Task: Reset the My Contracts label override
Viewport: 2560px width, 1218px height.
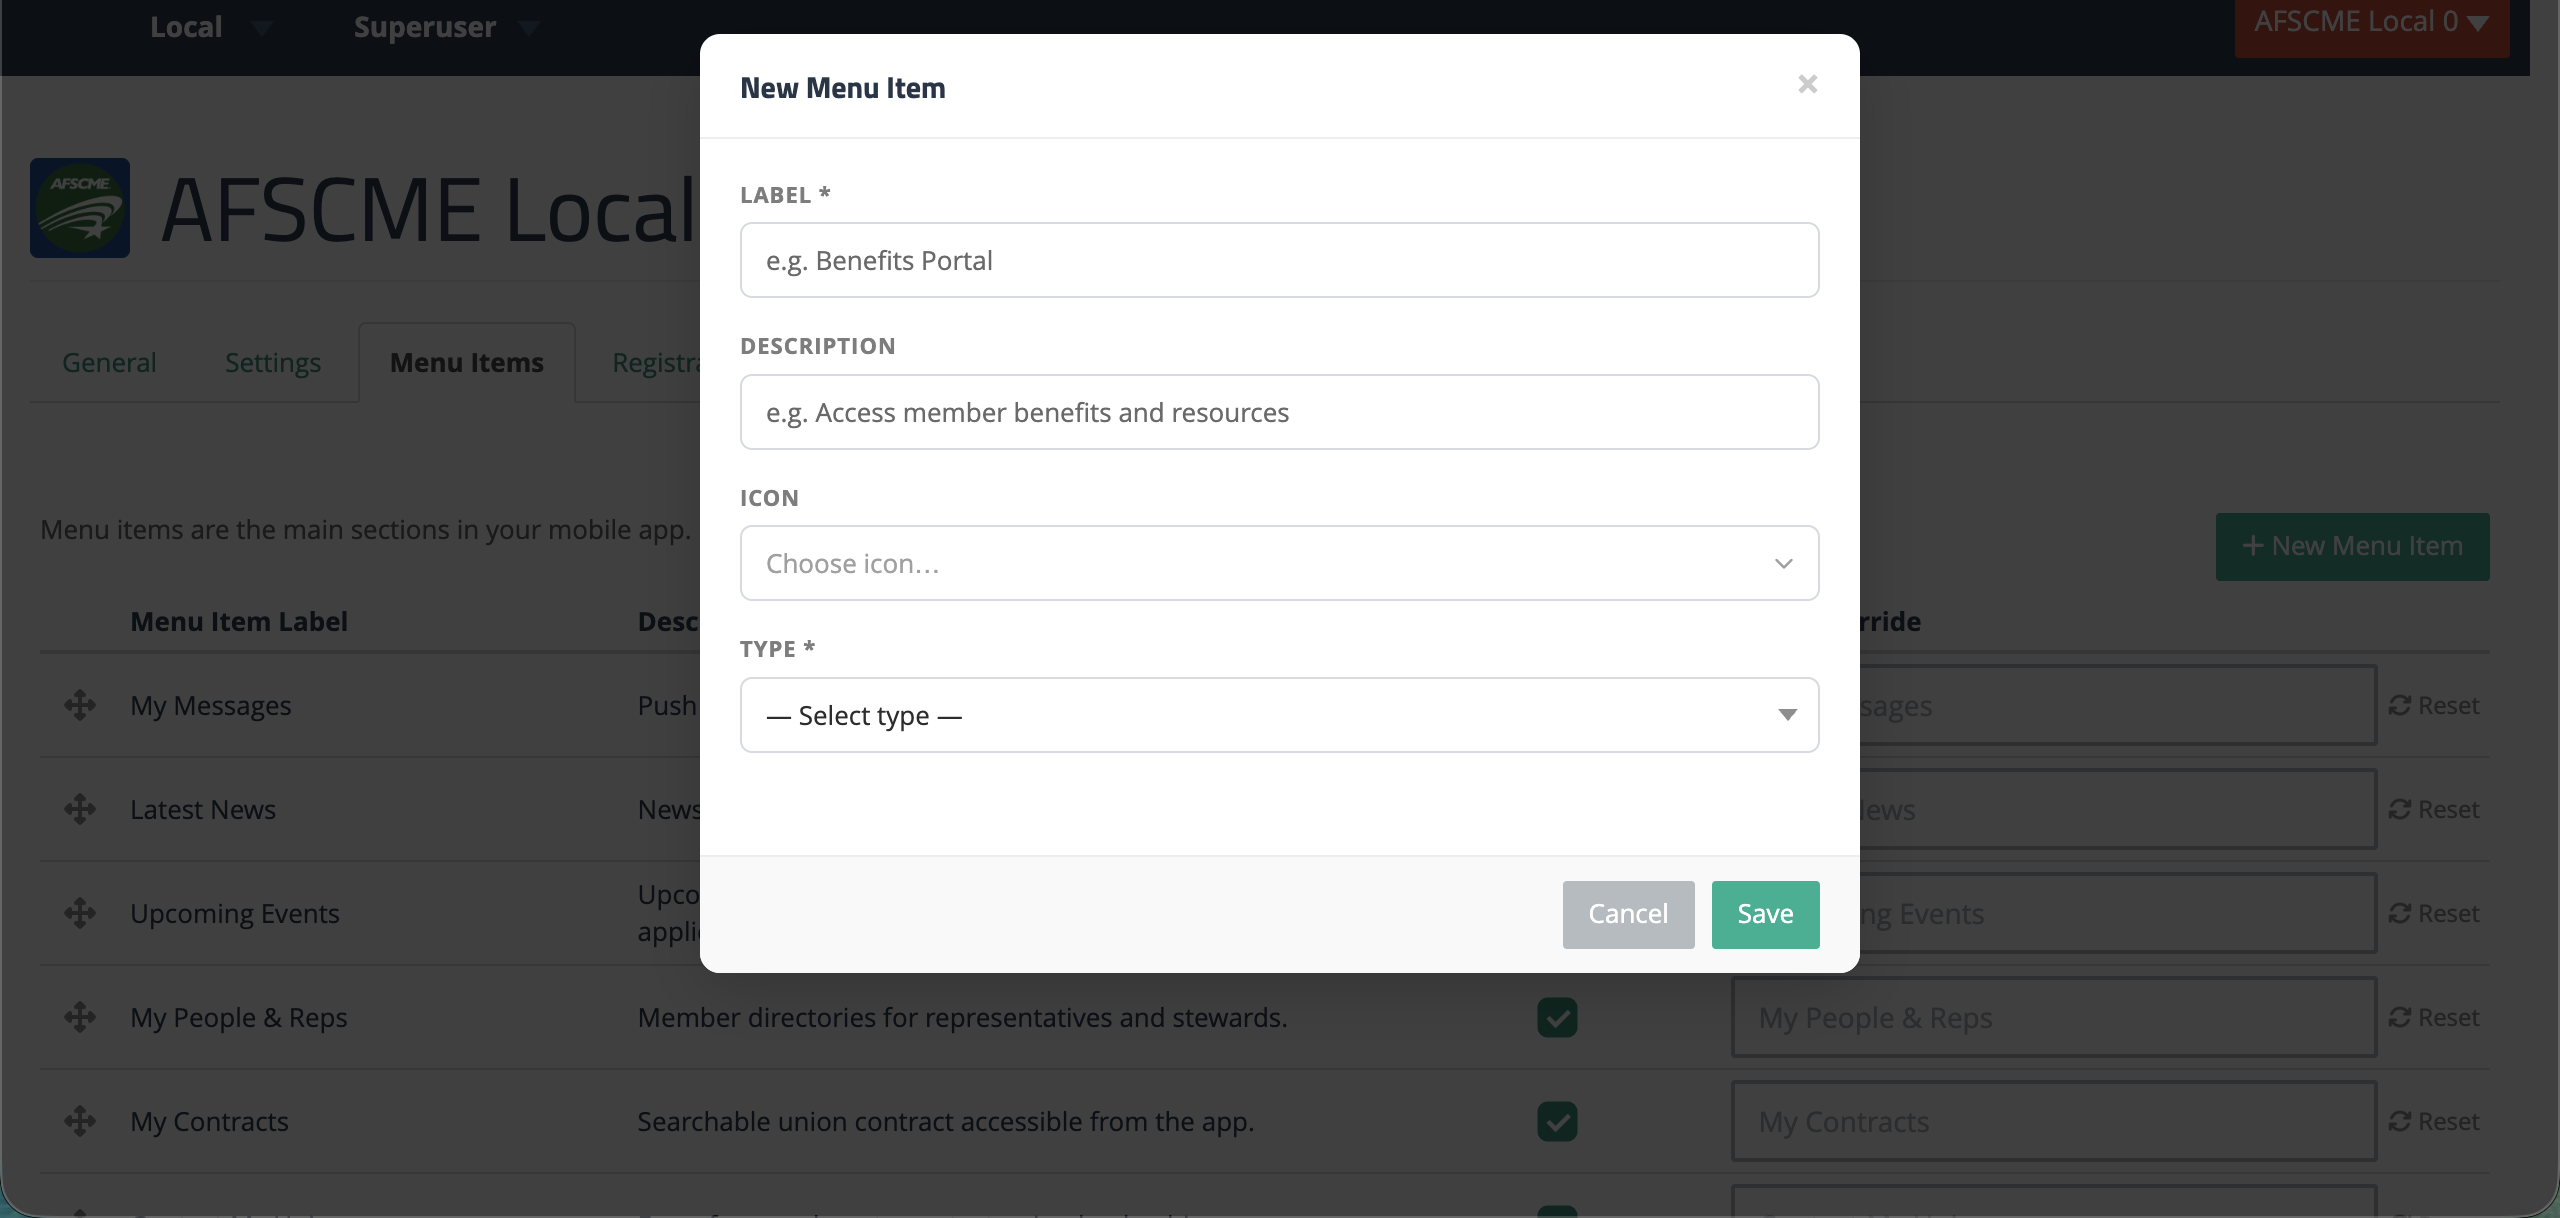Action: 2434,1121
